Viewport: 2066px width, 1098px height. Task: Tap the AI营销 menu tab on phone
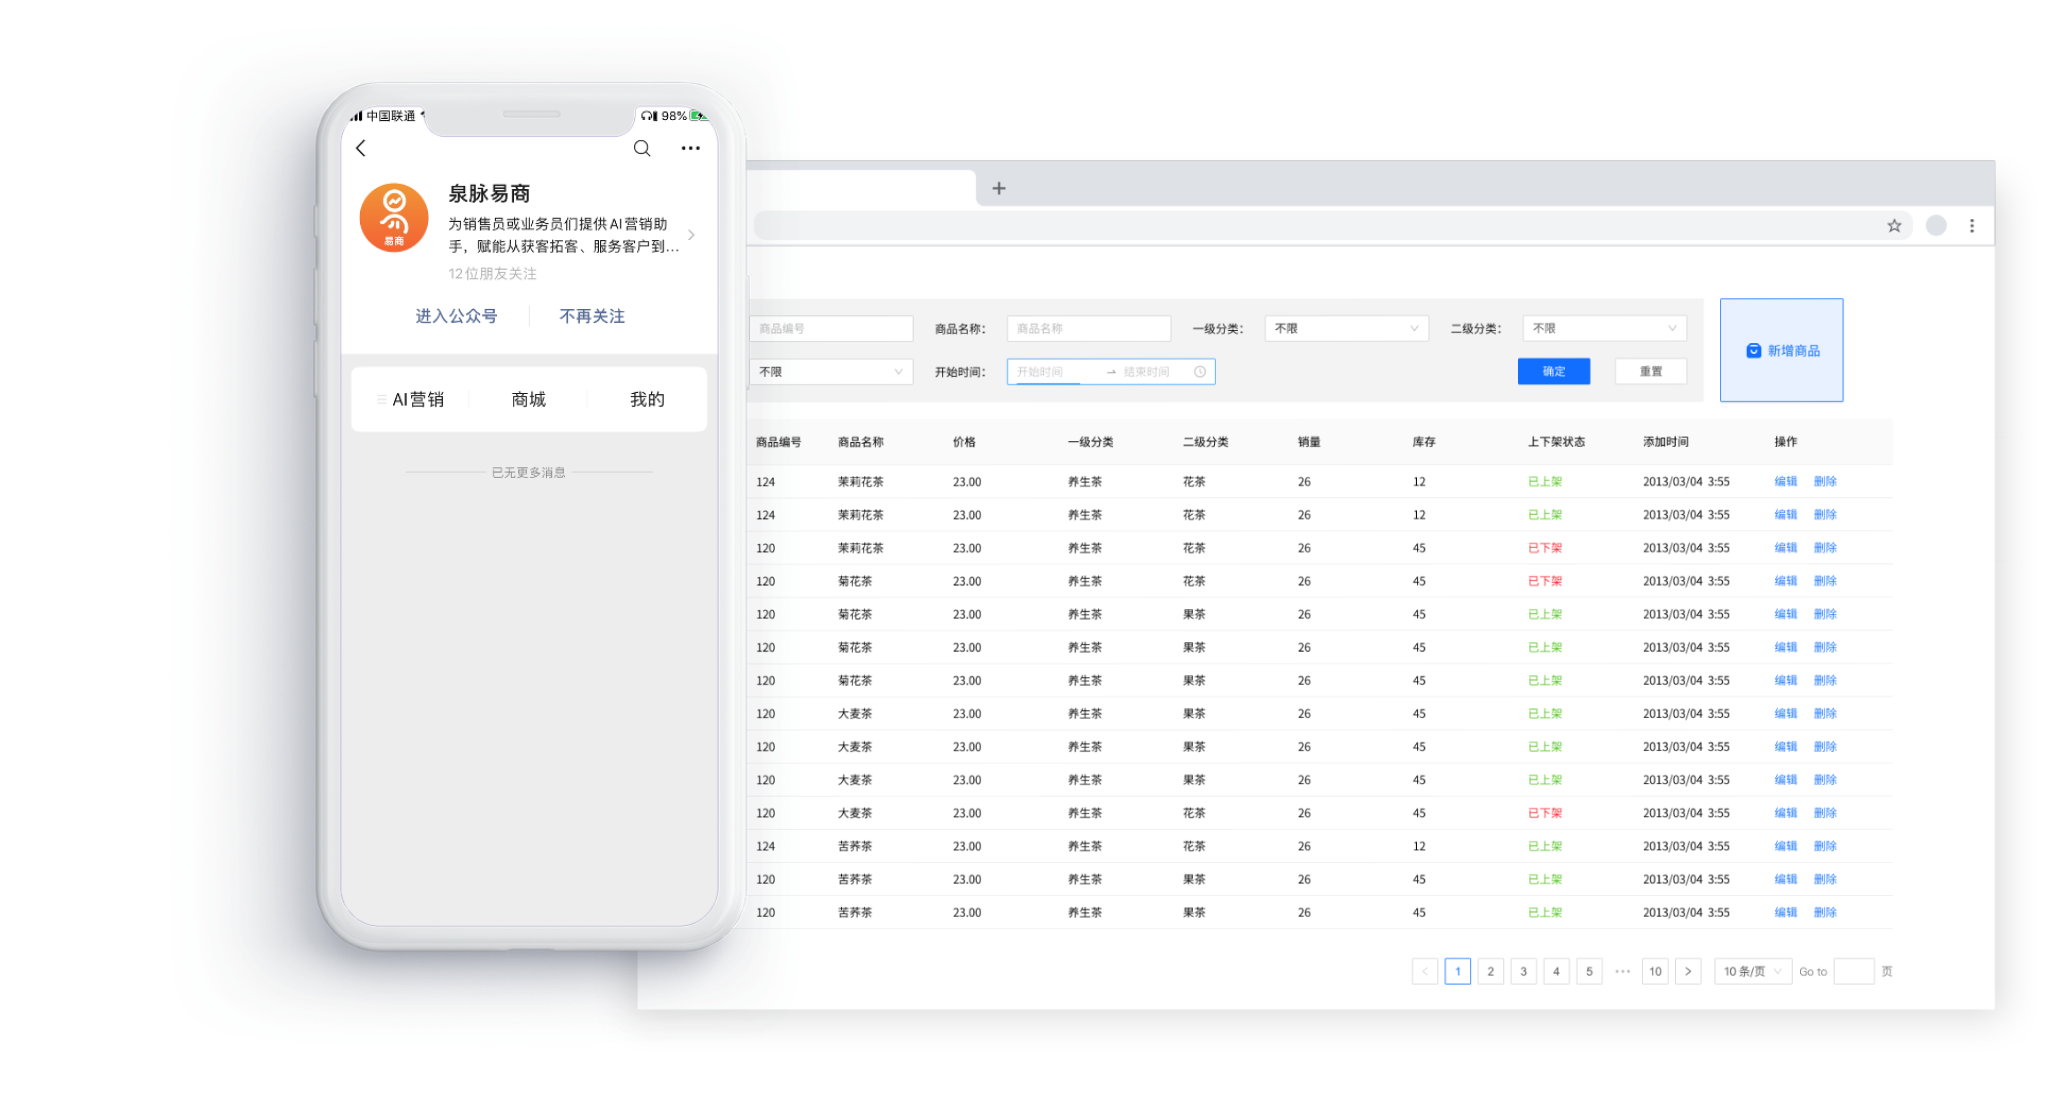tap(417, 400)
